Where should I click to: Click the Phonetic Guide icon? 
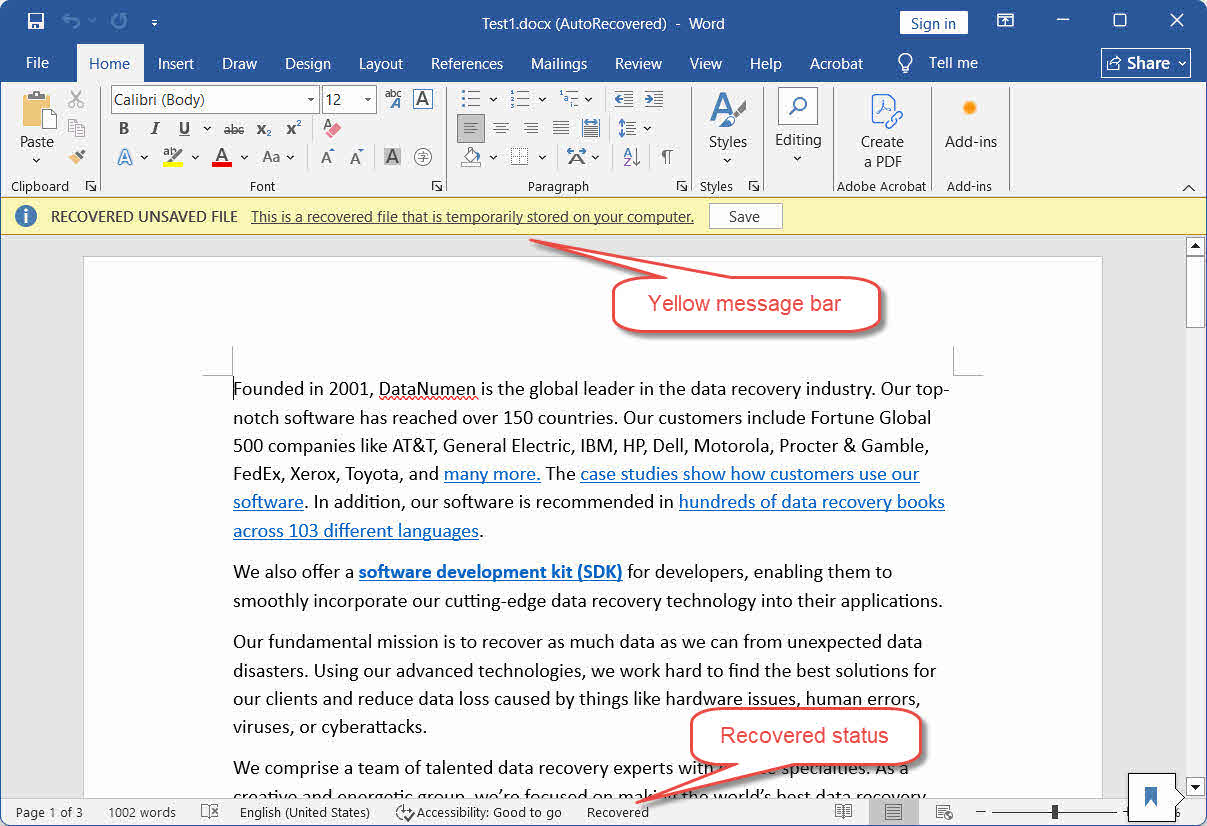pos(393,99)
